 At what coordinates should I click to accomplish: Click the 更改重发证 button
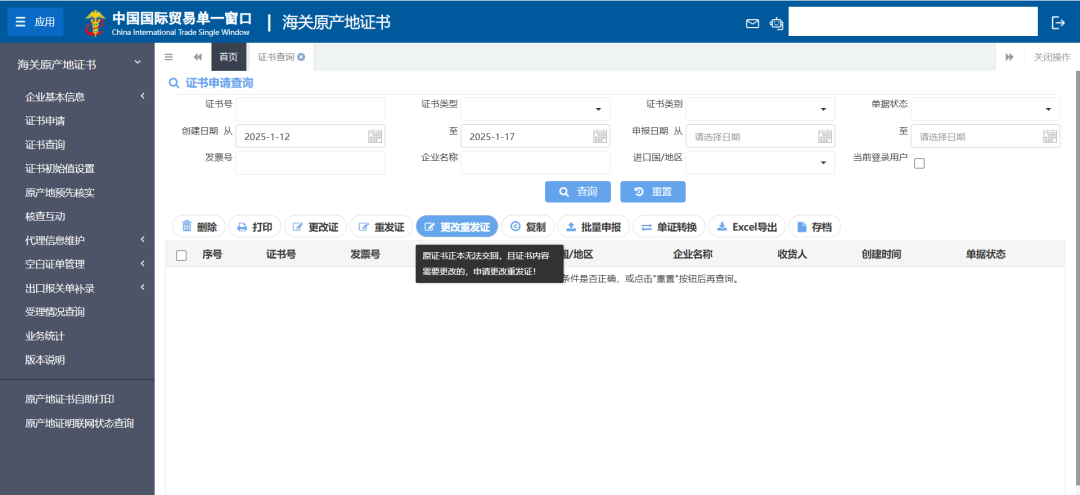pos(457,227)
